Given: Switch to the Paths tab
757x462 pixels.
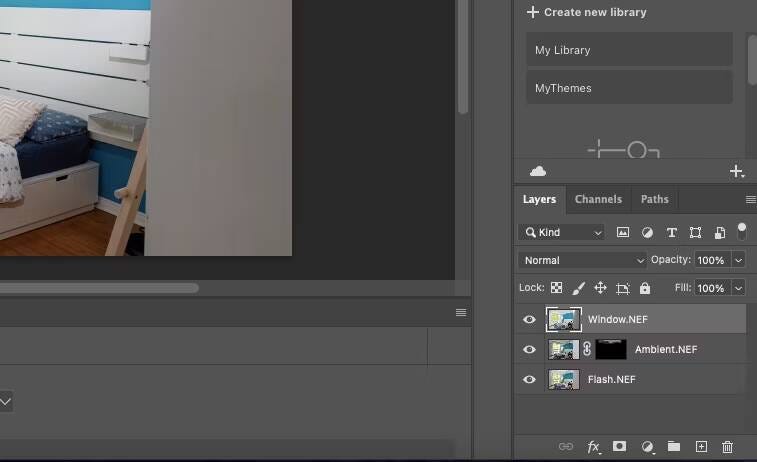Looking at the screenshot, I should click(655, 199).
